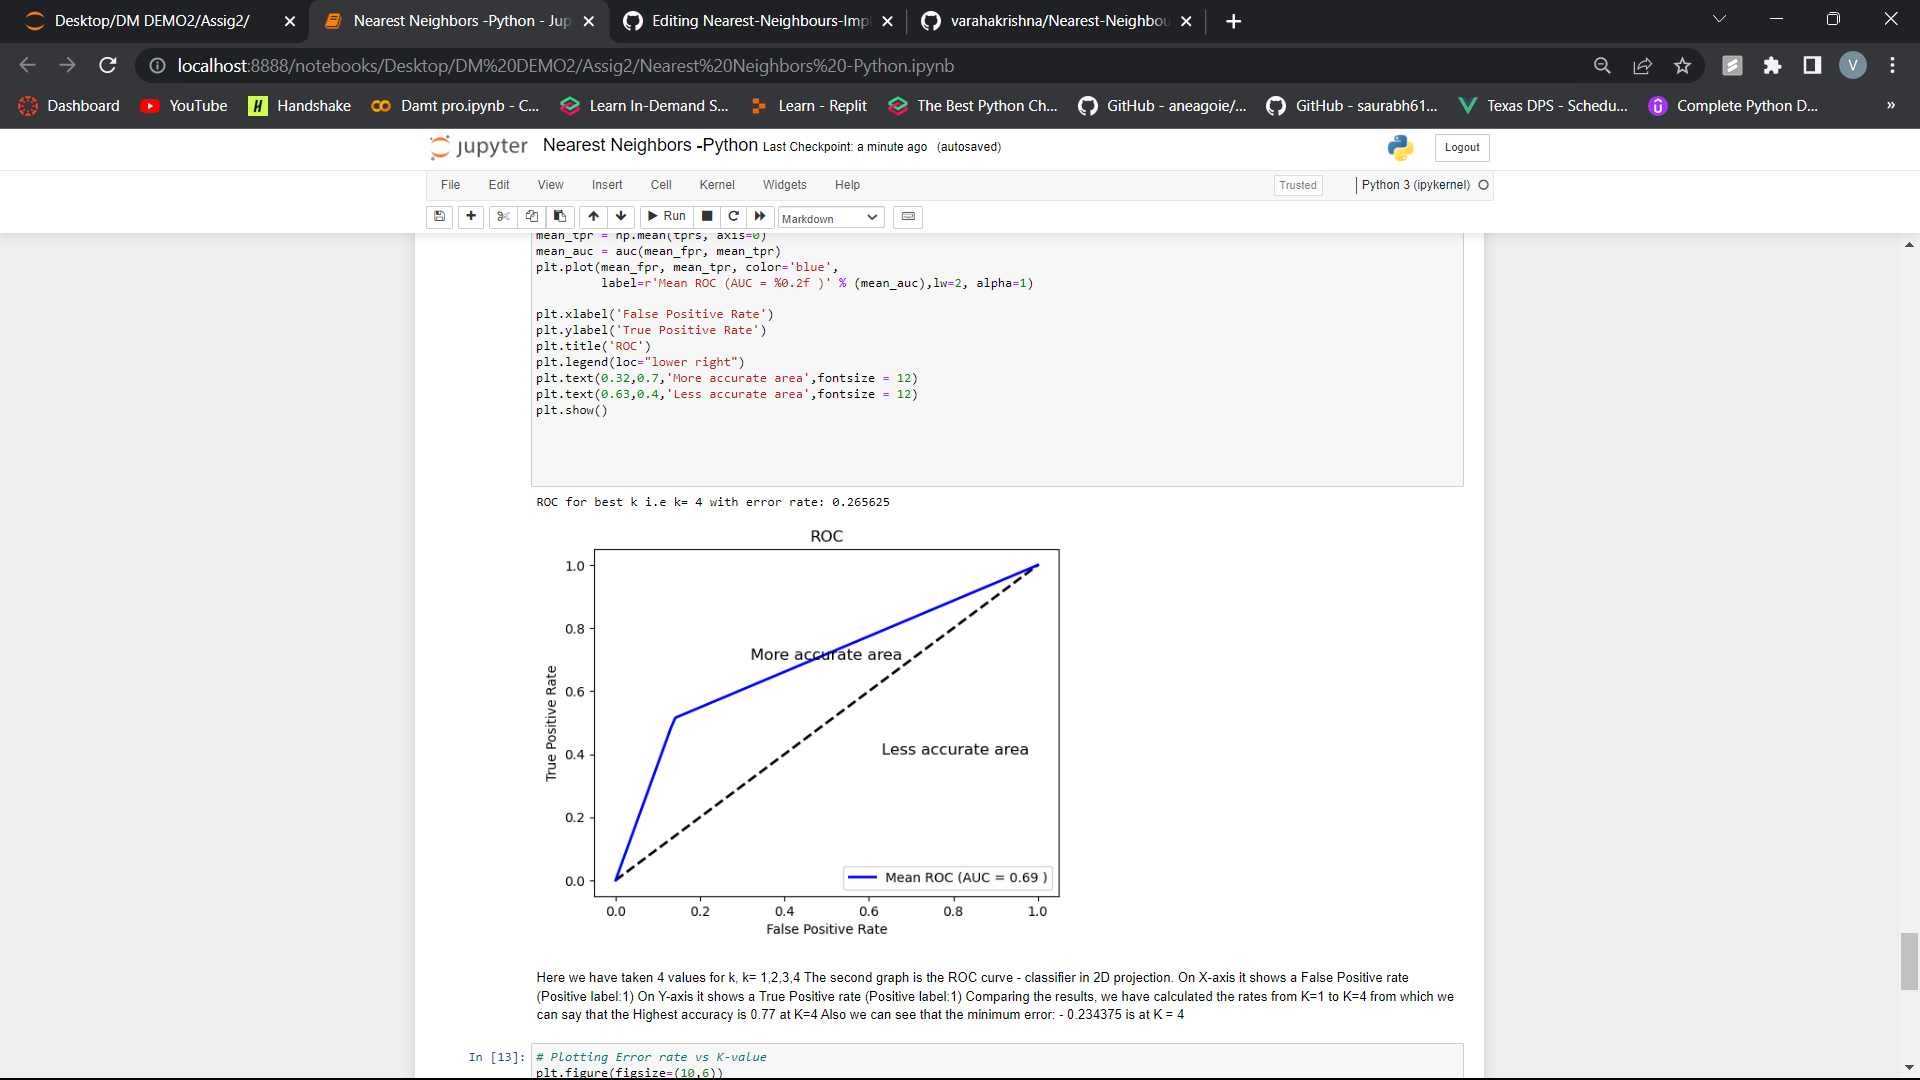
Task: Expand the hidden bookmarks overflow chevron
Action: (1890, 105)
